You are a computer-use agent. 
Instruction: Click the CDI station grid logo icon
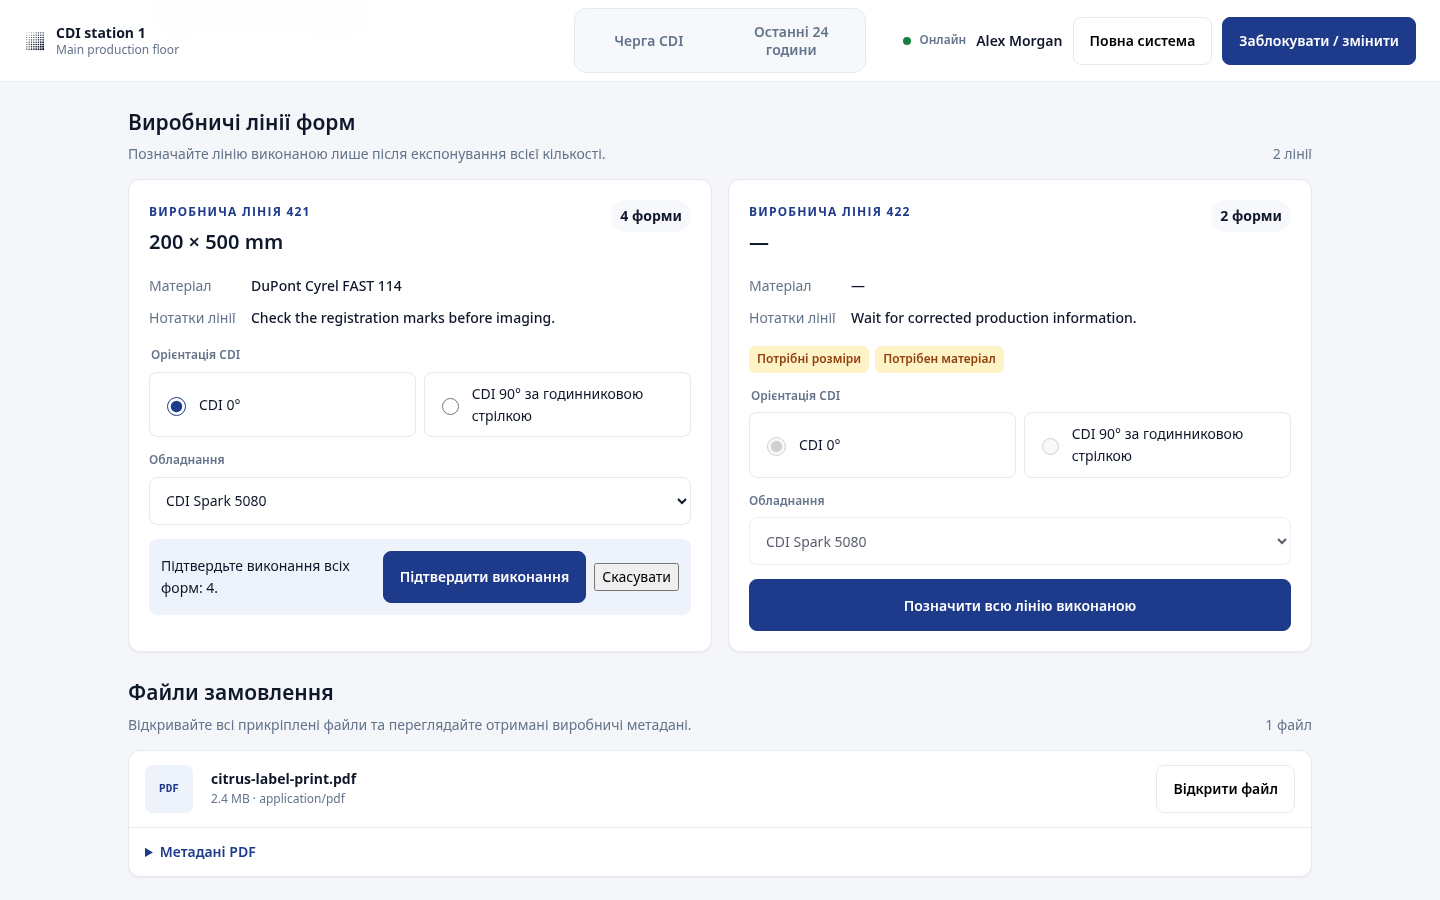35,41
